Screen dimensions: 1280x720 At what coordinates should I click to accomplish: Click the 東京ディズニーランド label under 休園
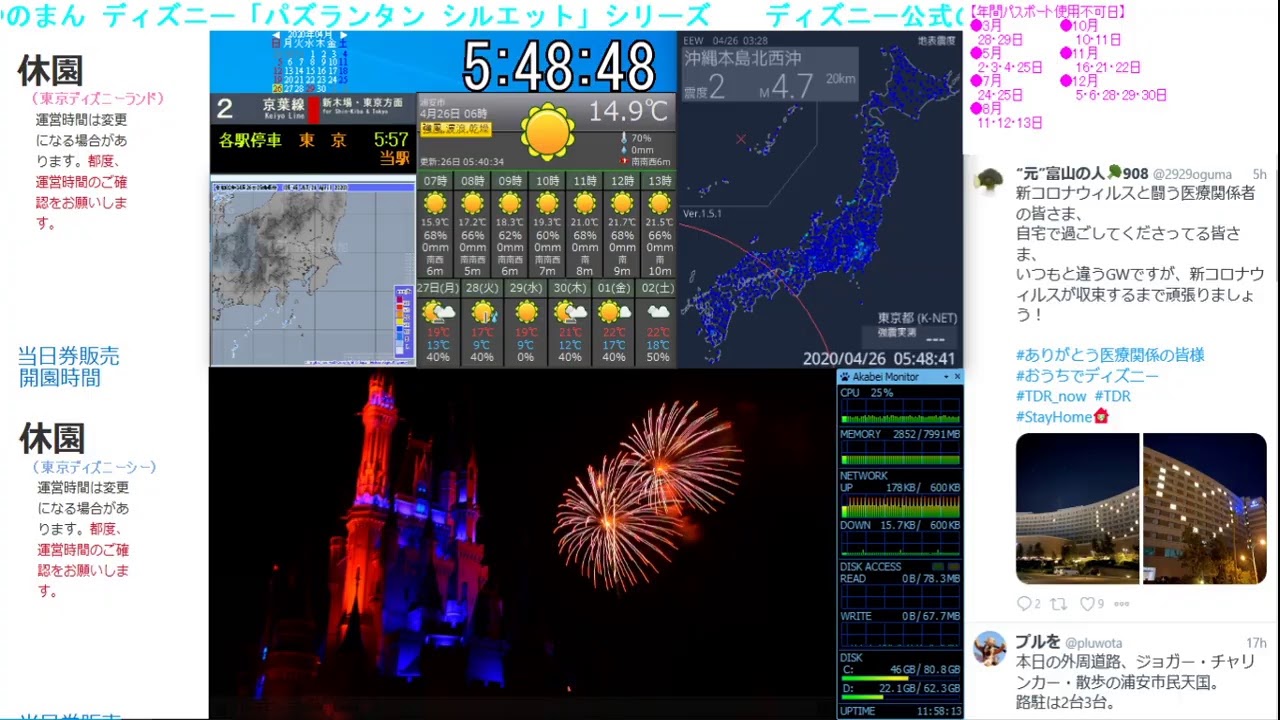pyautogui.click(x=97, y=99)
